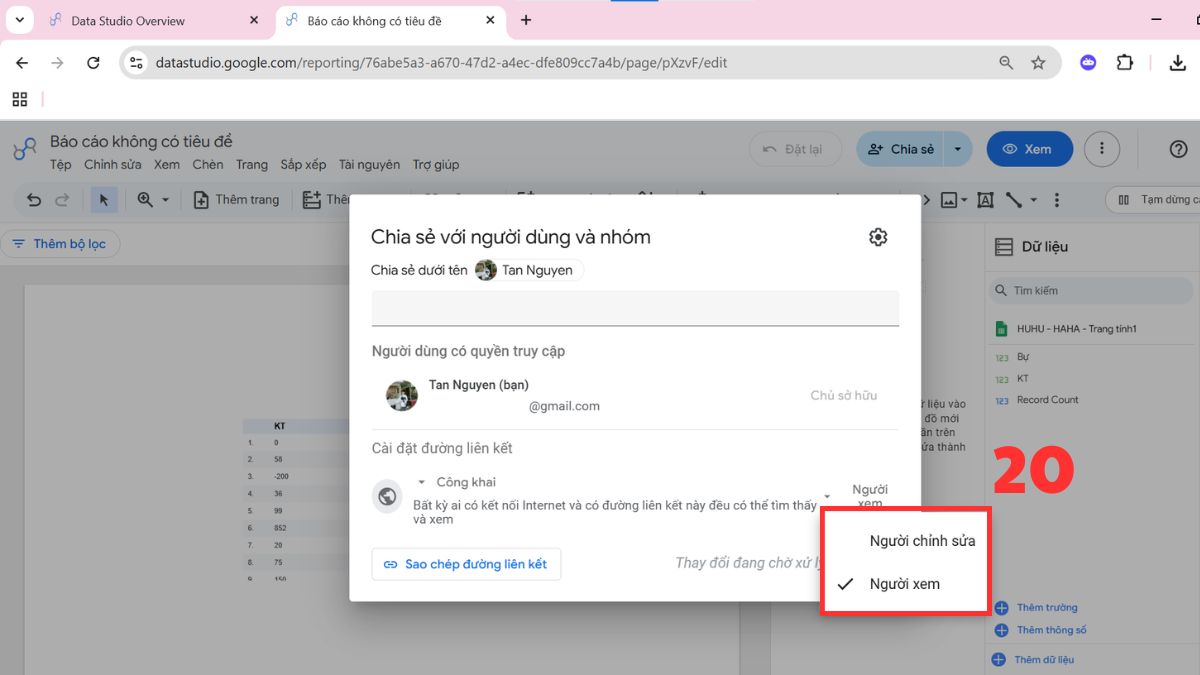Add a page with Thêm trang
Screen dimensions: 1200x675
point(236,200)
